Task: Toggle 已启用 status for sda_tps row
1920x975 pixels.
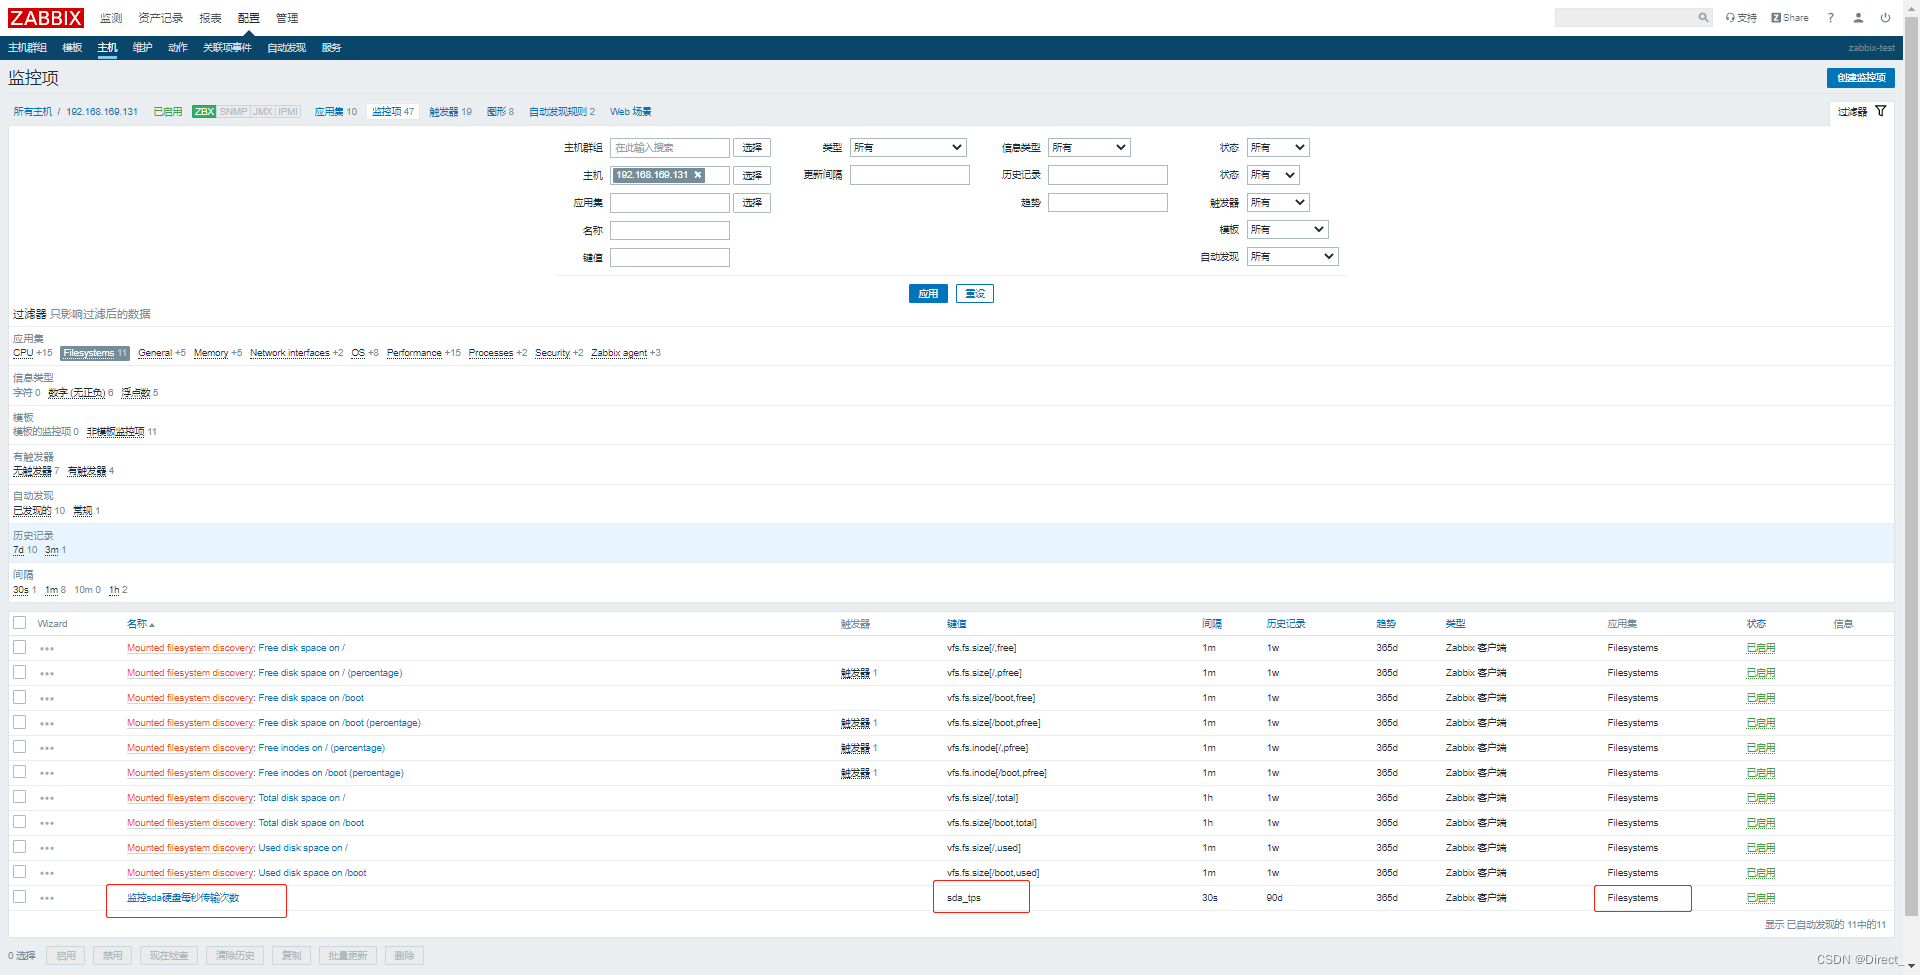Action: 1761,898
